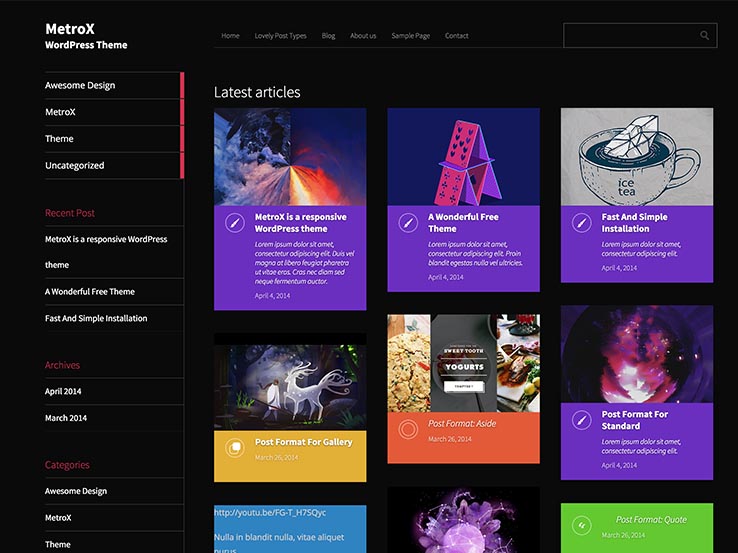Open Lovely Post Types menu
This screenshot has width=738, height=553.
pos(281,36)
